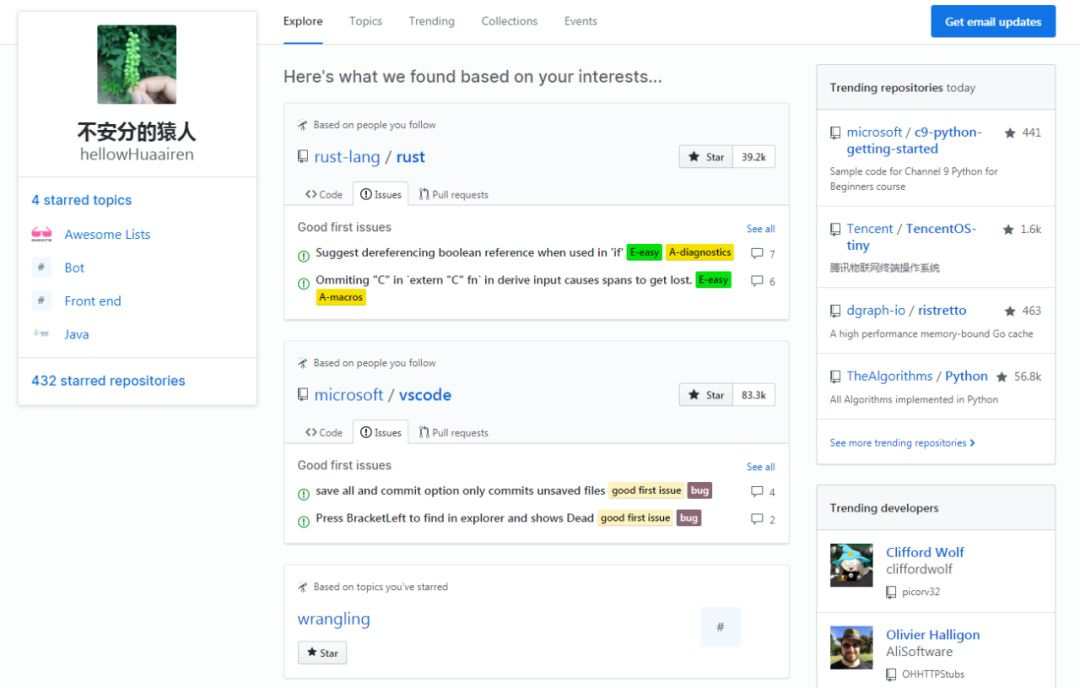This screenshot has width=1080, height=688.
Task: Click the hash tile icon for wrangling topic
Action: [x=720, y=627]
